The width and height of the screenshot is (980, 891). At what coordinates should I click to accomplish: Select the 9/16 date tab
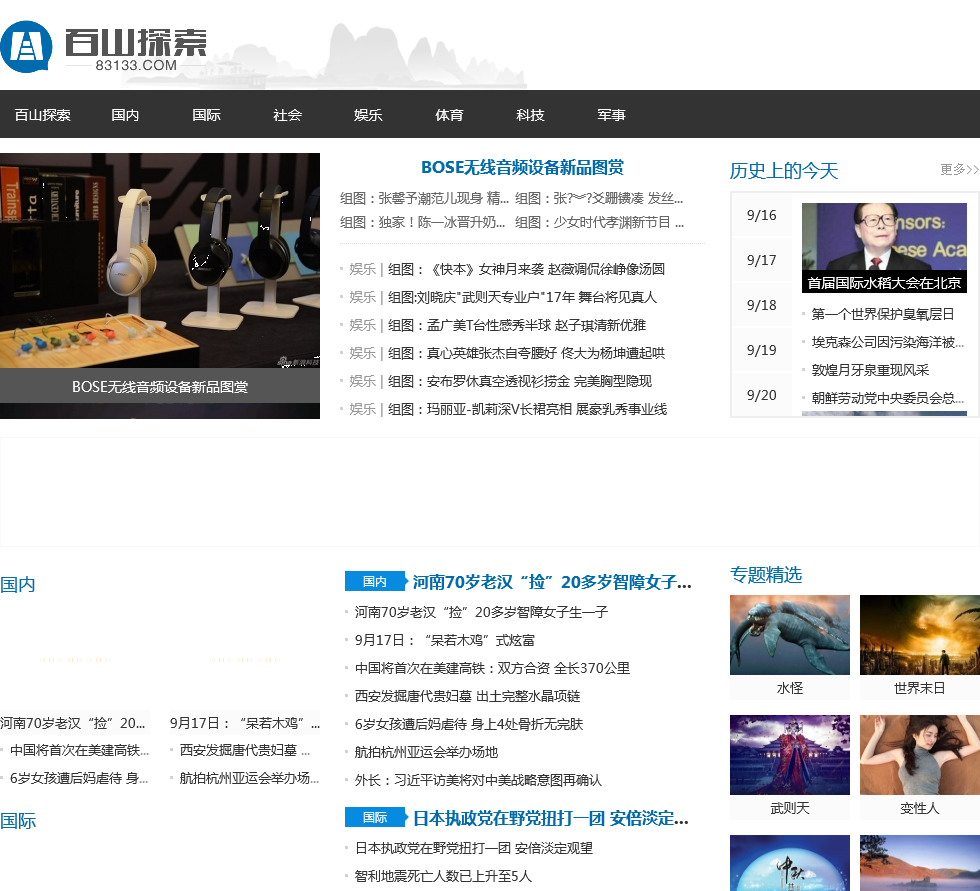pos(761,215)
